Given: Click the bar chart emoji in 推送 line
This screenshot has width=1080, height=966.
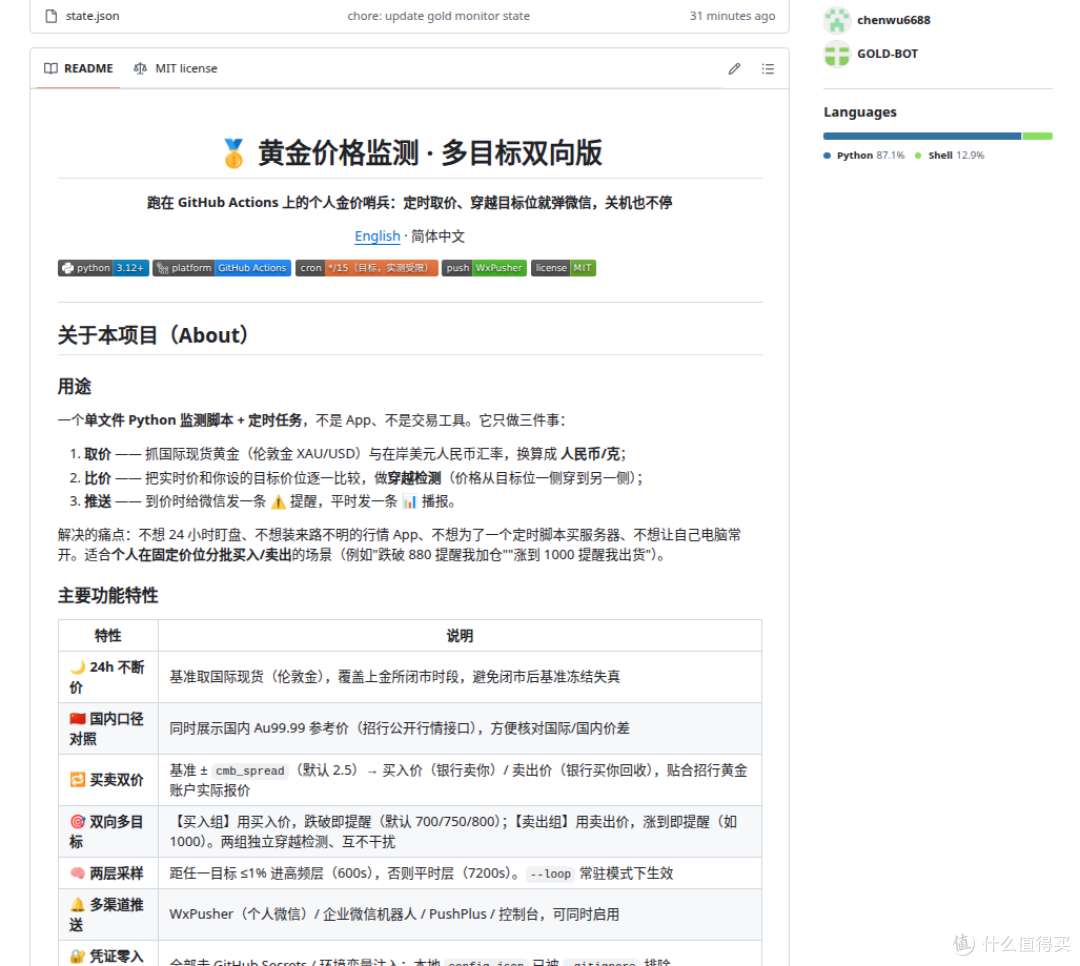Looking at the screenshot, I should pos(409,502).
